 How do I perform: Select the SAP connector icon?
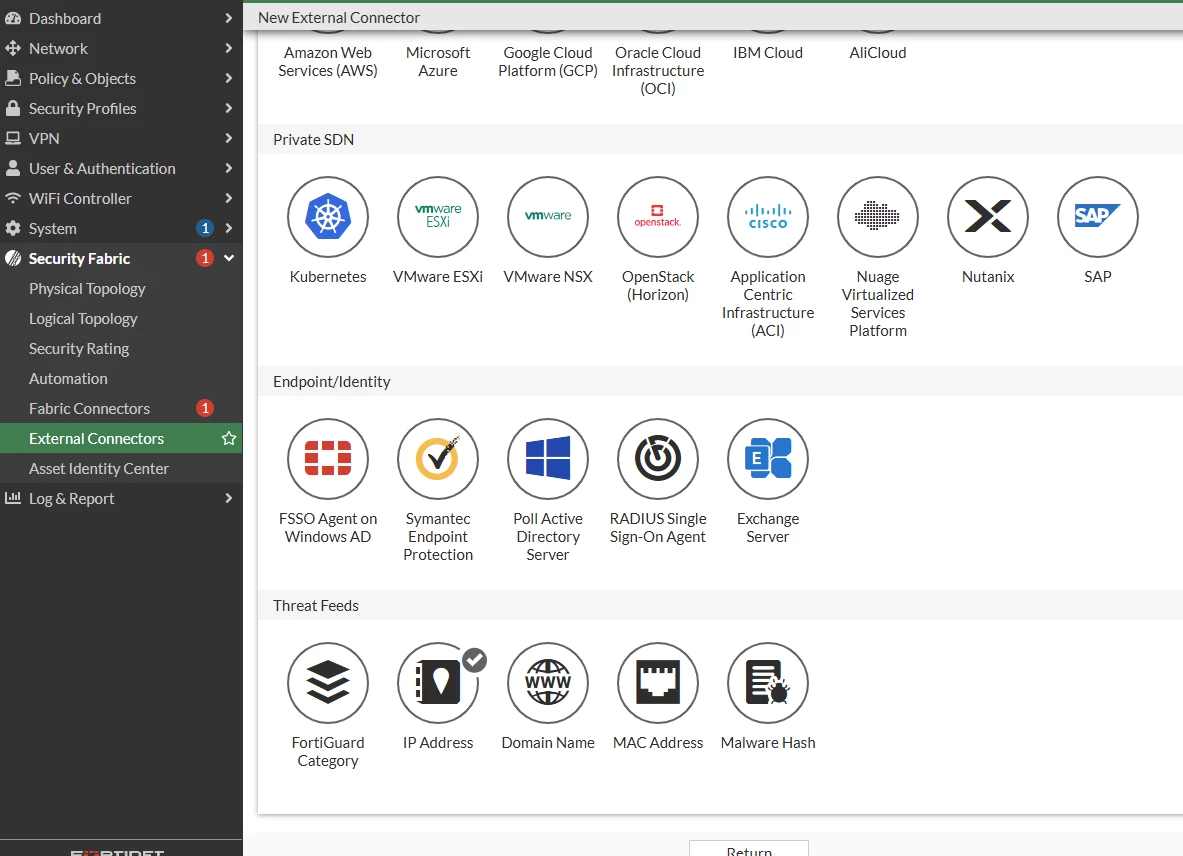pyautogui.click(x=1098, y=217)
